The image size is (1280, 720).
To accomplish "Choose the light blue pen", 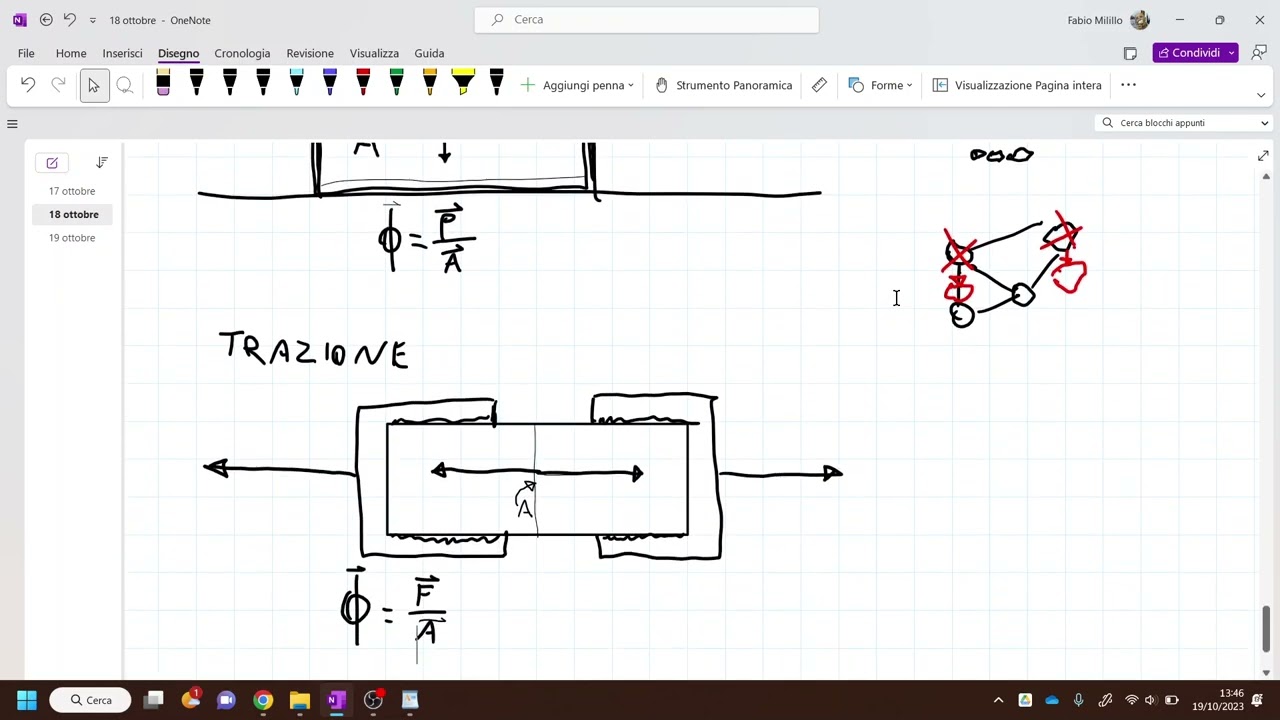I will pyautogui.click(x=296, y=83).
